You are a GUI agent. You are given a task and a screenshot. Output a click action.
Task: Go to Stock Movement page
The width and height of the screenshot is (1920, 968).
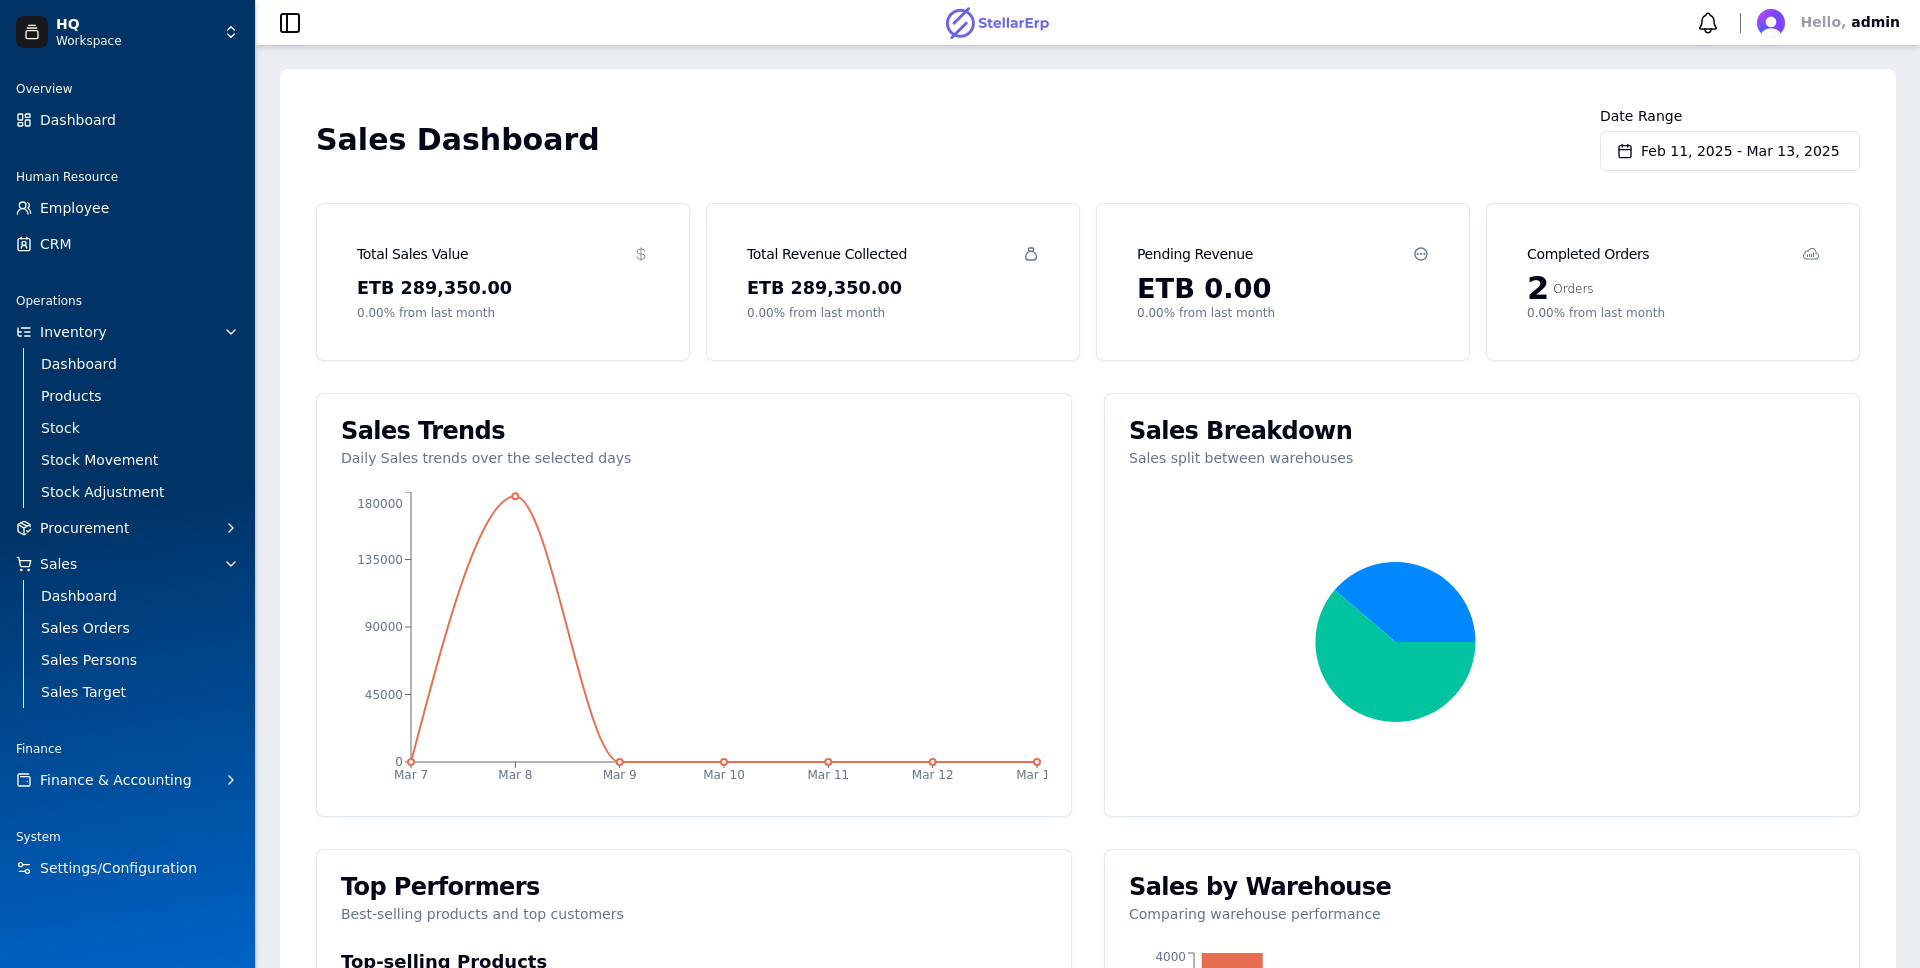pyautogui.click(x=99, y=460)
